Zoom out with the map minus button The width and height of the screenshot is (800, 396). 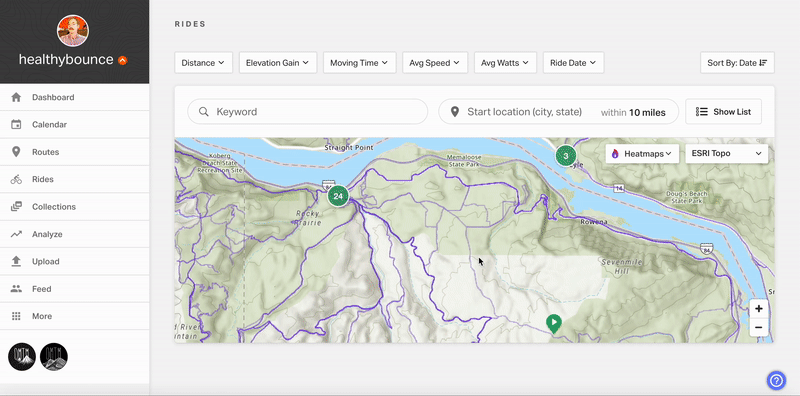point(759,327)
